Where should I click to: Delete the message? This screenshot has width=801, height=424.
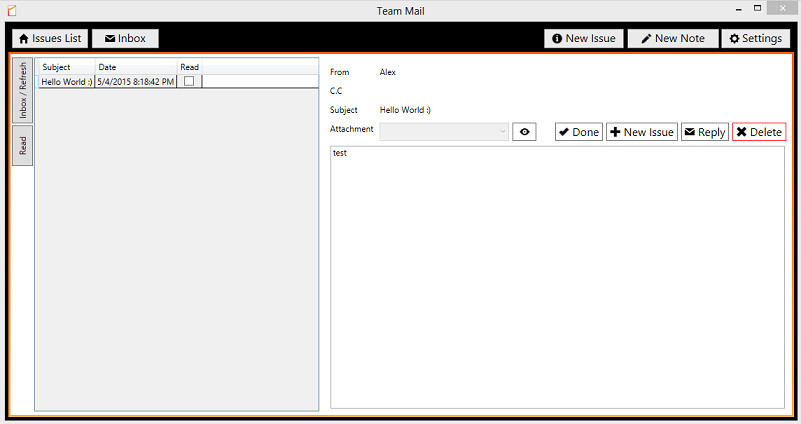coord(759,132)
